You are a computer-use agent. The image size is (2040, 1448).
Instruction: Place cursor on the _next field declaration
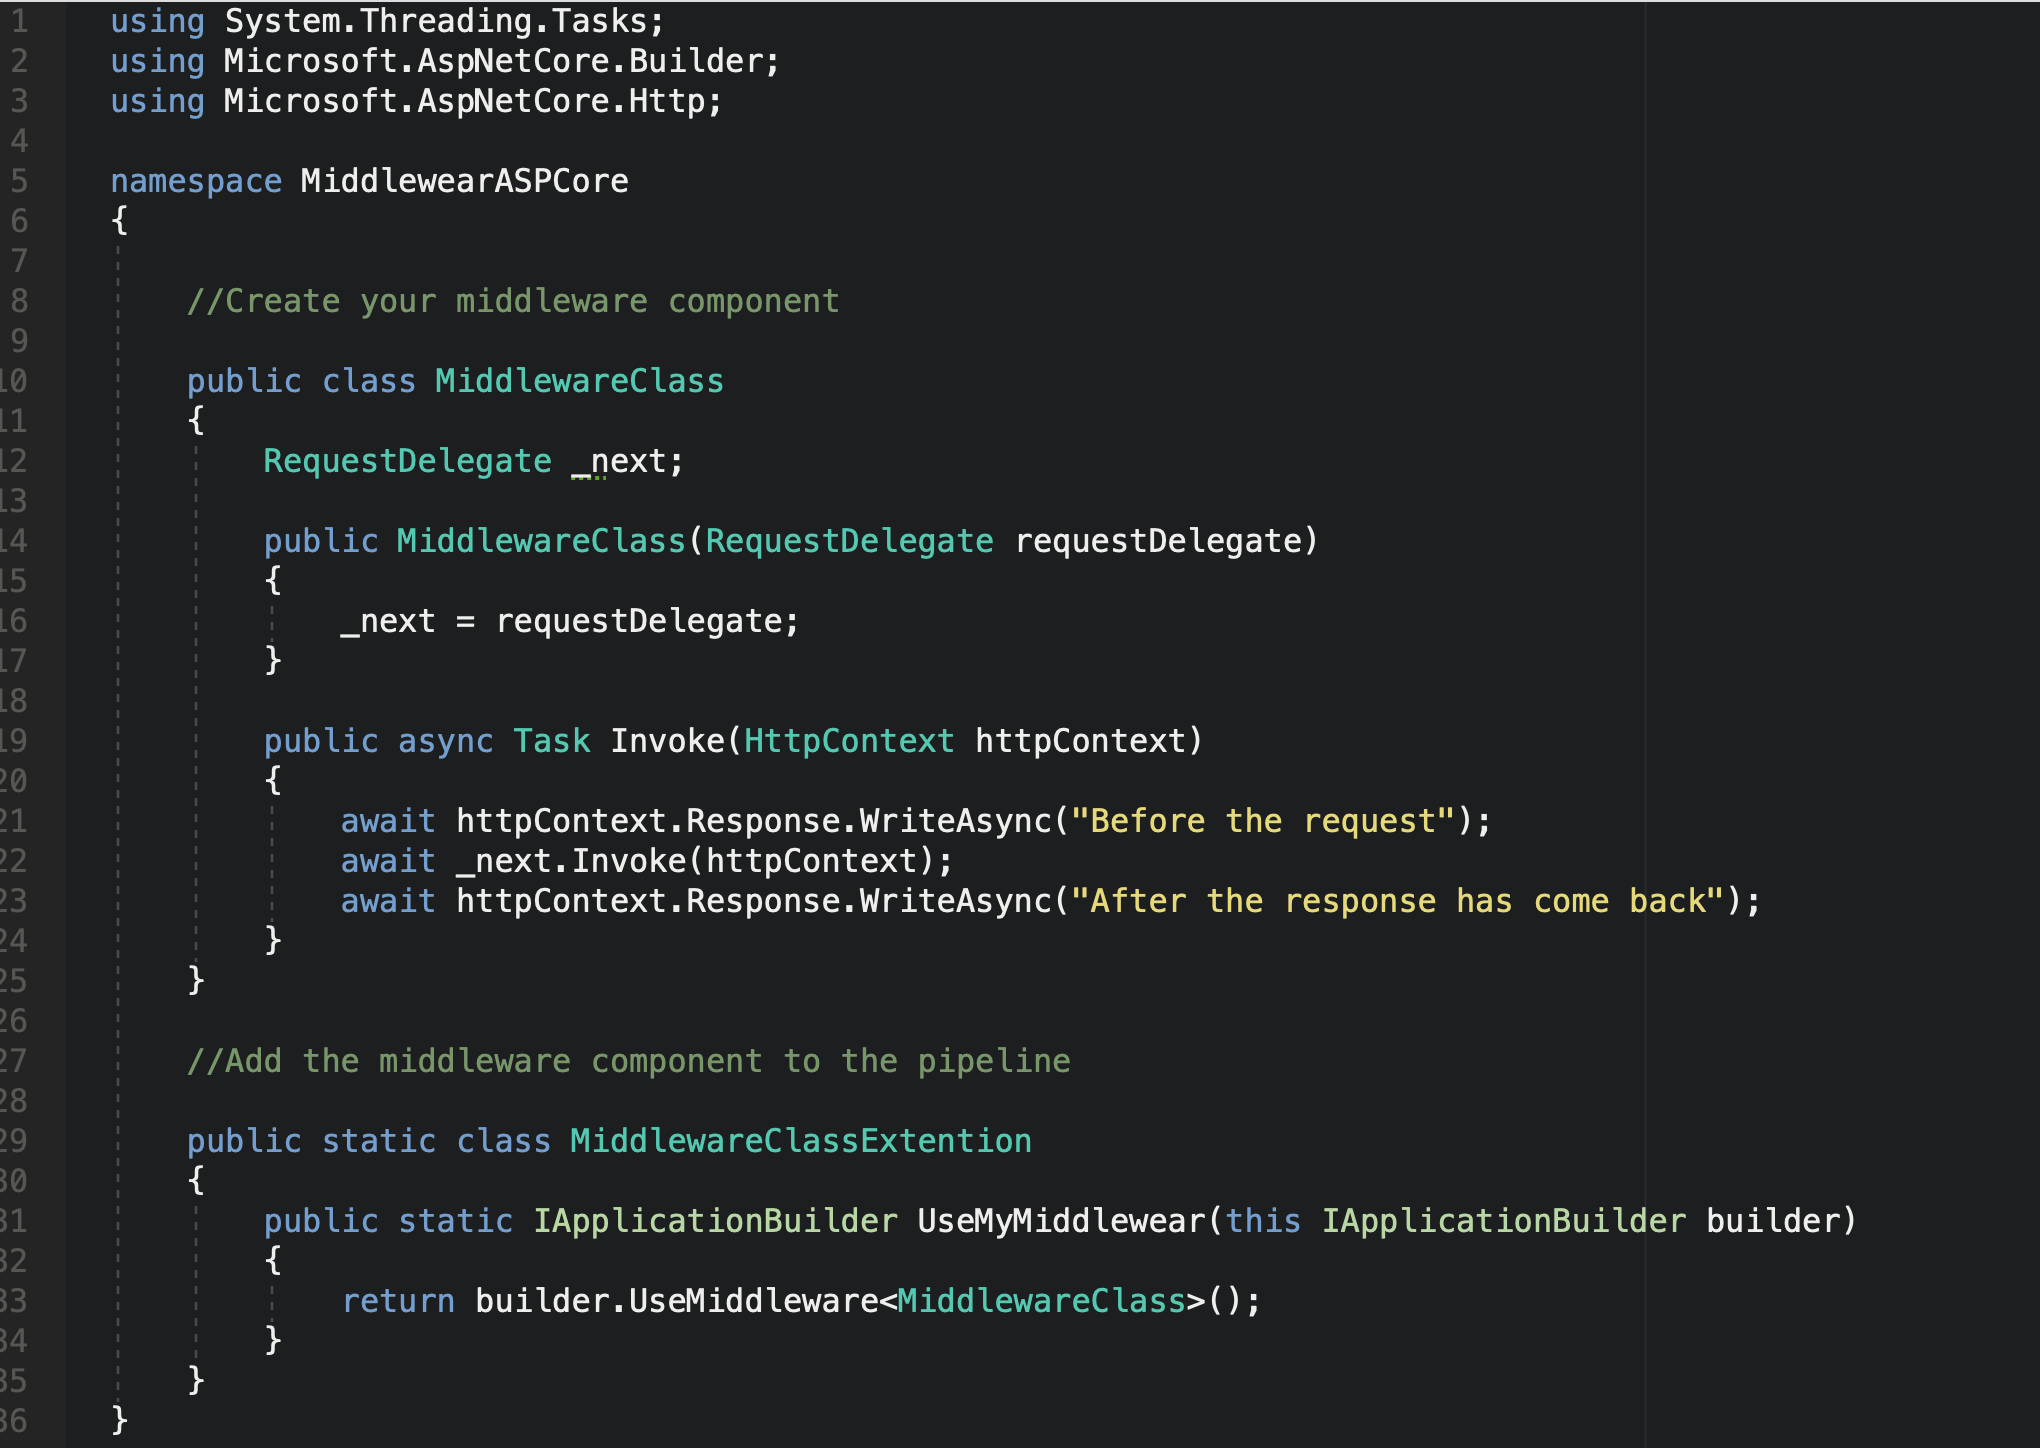(x=617, y=460)
